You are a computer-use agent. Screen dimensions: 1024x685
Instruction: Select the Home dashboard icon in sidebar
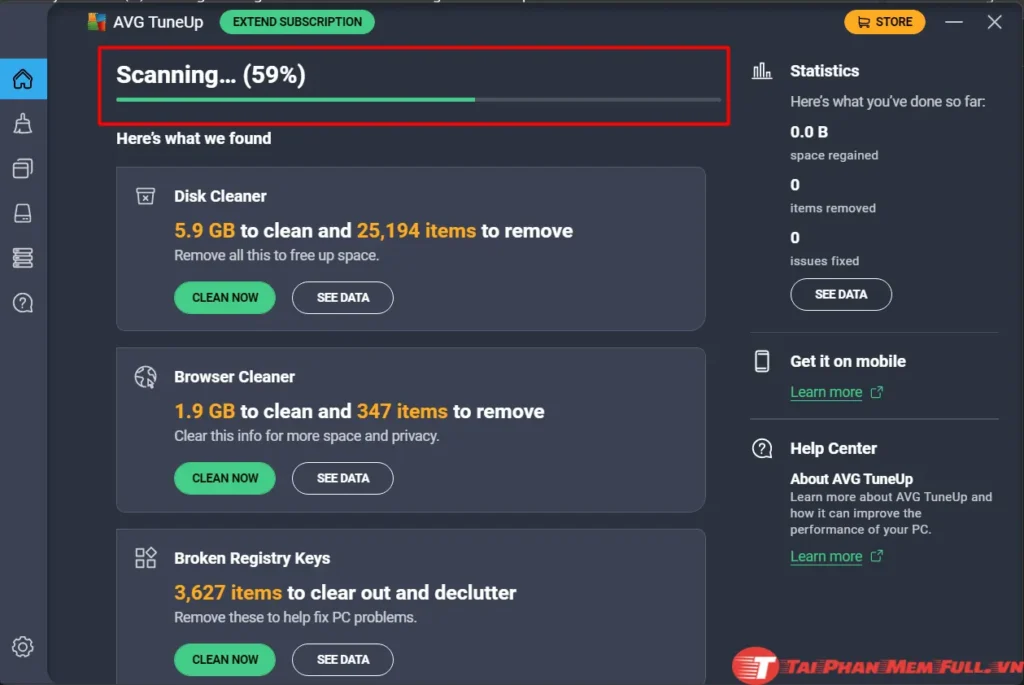coord(23,79)
